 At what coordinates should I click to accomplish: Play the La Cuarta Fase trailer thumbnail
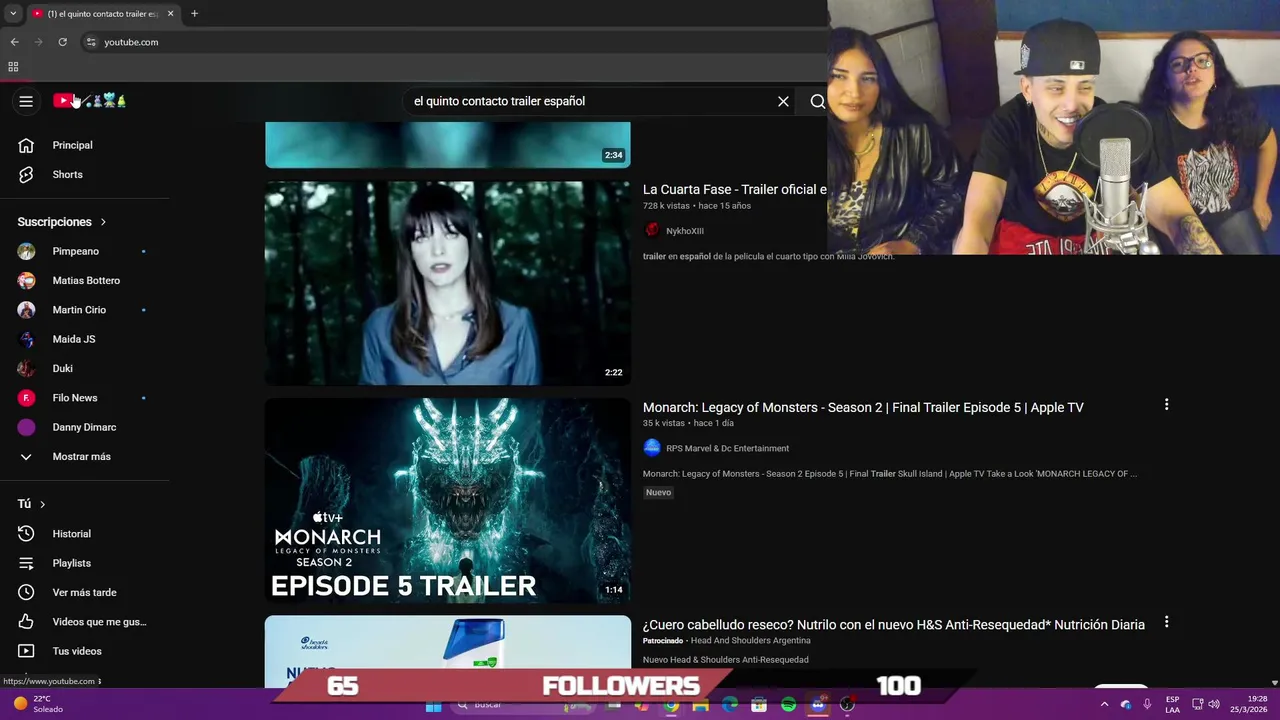point(448,283)
